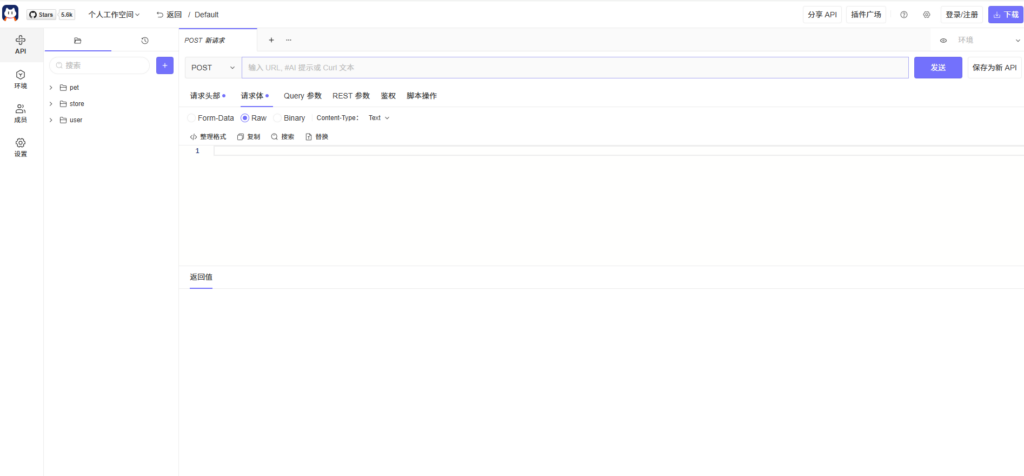Screen dimensions: 1024x476
Task: Click the URL input field
Action: tap(575, 68)
